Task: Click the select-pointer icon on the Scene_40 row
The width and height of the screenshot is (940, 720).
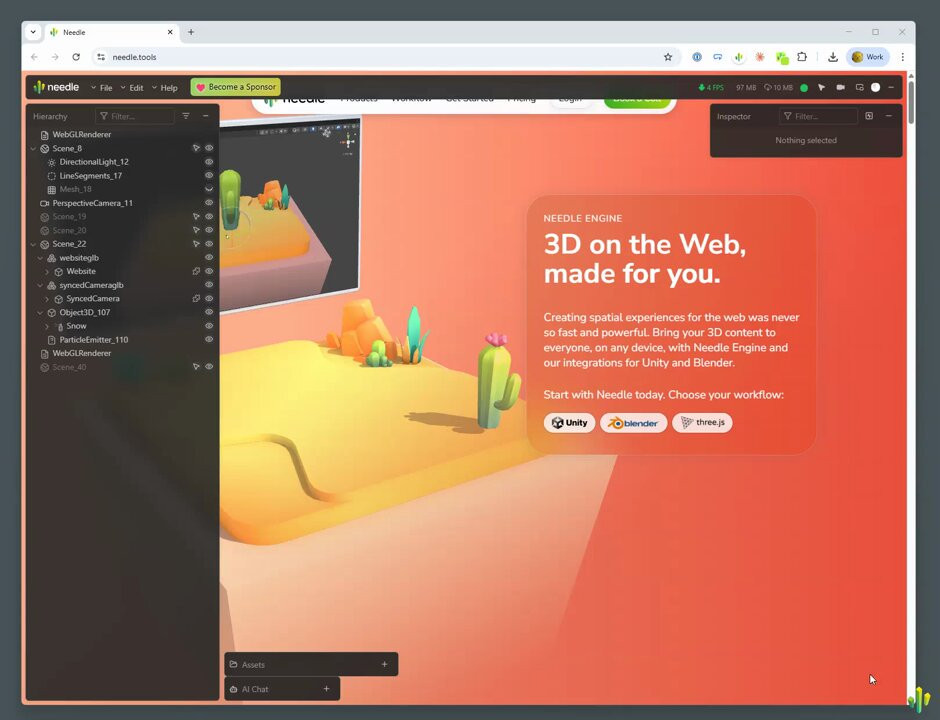Action: 196,367
